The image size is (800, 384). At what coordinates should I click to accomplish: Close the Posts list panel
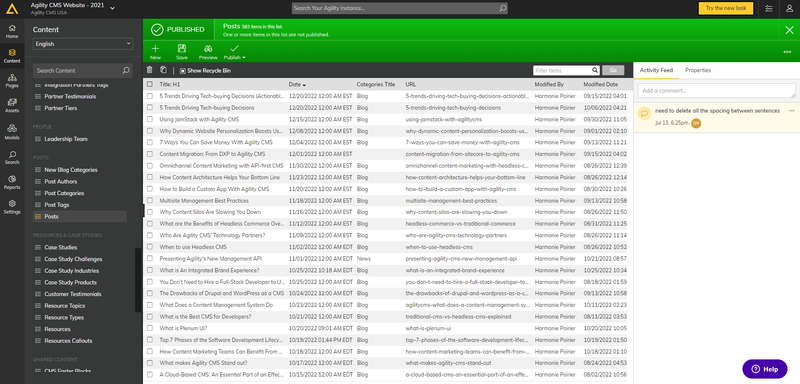click(789, 30)
